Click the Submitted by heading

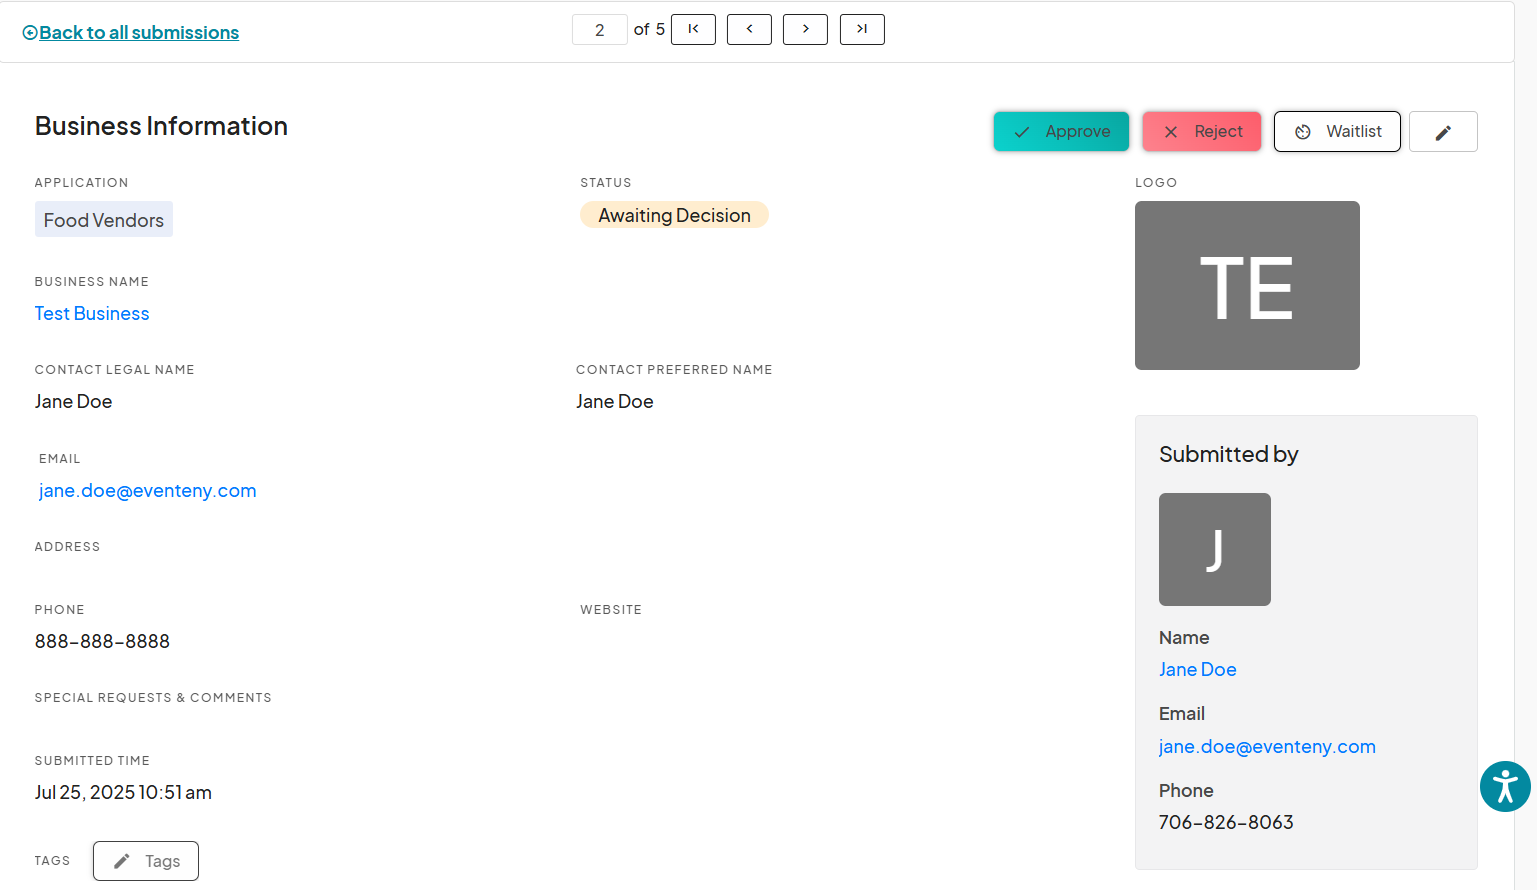click(x=1229, y=455)
